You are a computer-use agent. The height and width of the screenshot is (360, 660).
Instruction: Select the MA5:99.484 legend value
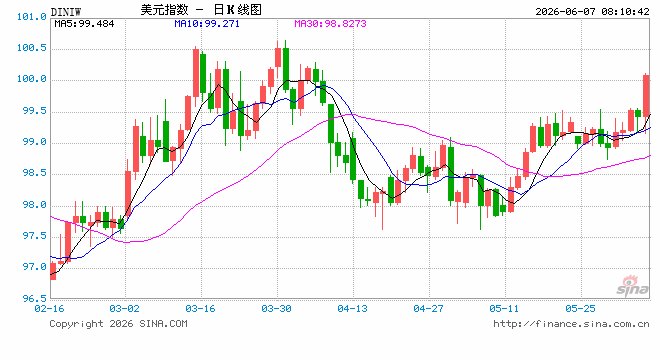(84, 24)
